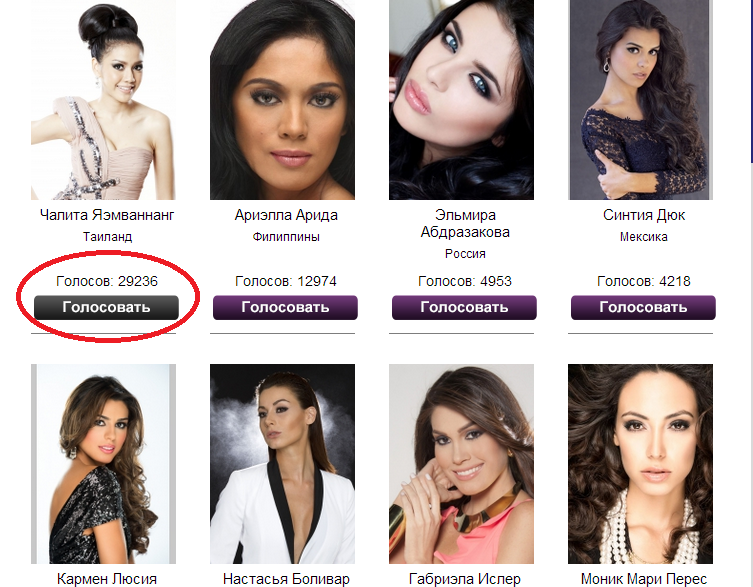The width and height of the screenshot is (753, 587).
Task: Click the name Настасья Боливар
Action: pos(286,579)
